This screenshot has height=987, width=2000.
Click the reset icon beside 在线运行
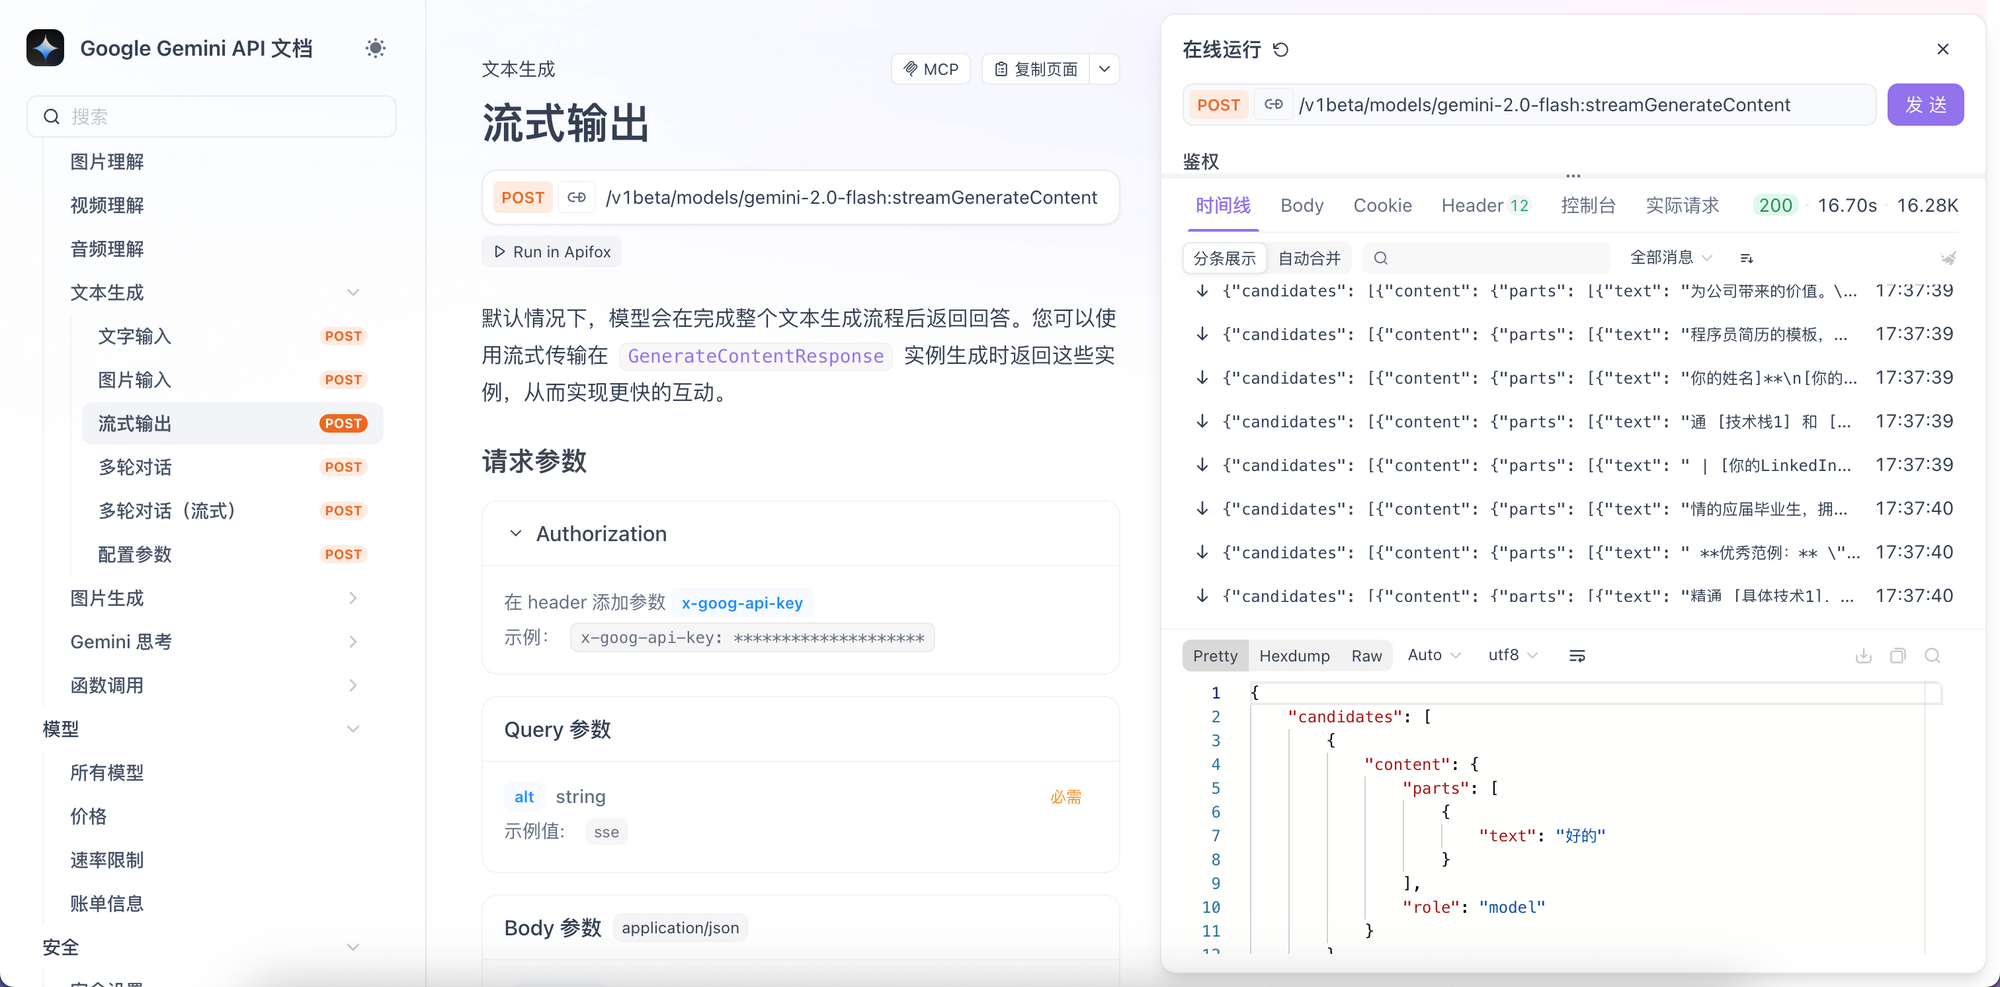(x=1281, y=49)
